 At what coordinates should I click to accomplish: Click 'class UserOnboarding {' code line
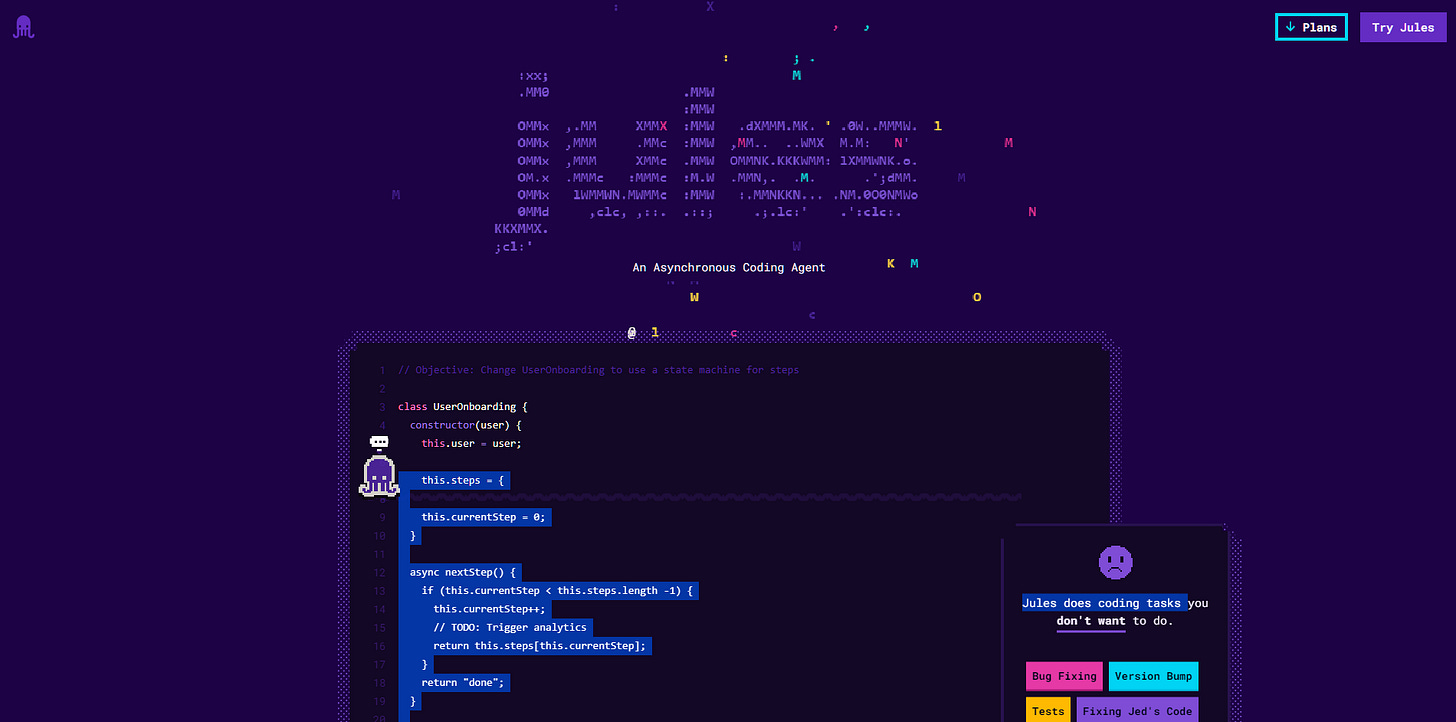coord(462,407)
